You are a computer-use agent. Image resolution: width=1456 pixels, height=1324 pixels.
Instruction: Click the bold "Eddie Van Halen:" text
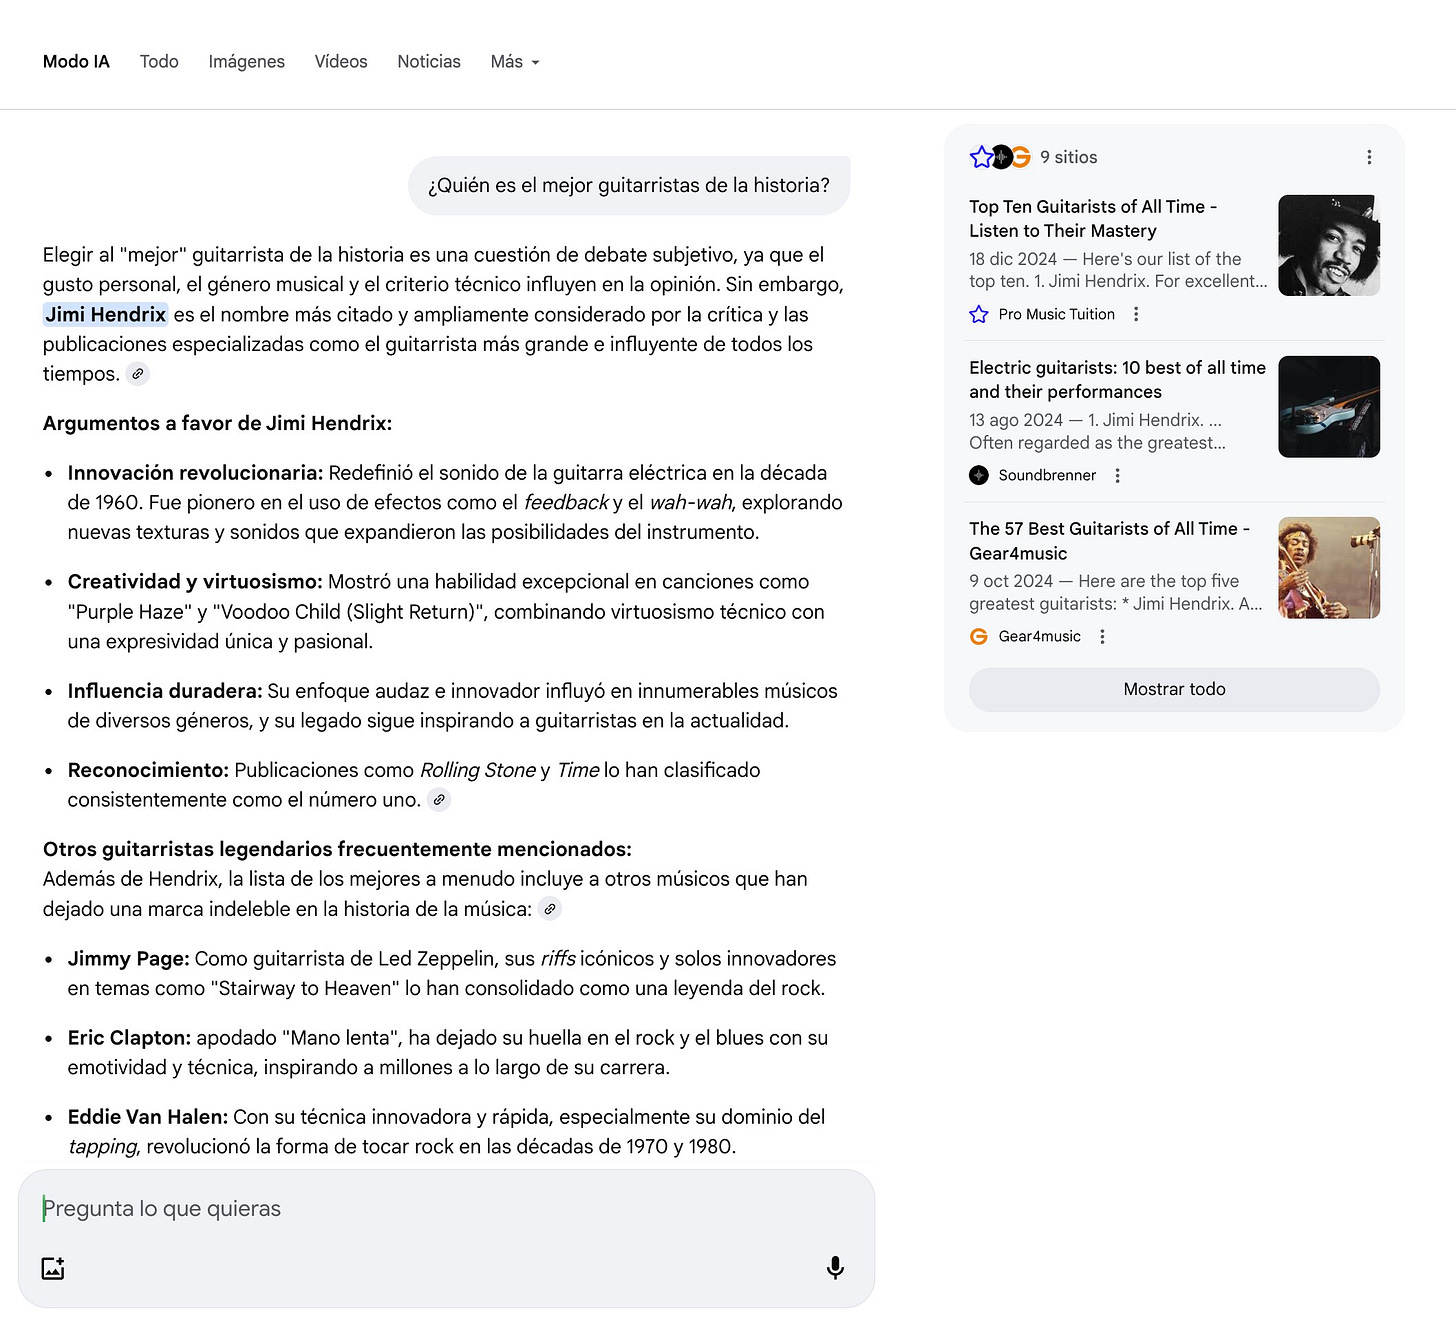(x=148, y=1117)
